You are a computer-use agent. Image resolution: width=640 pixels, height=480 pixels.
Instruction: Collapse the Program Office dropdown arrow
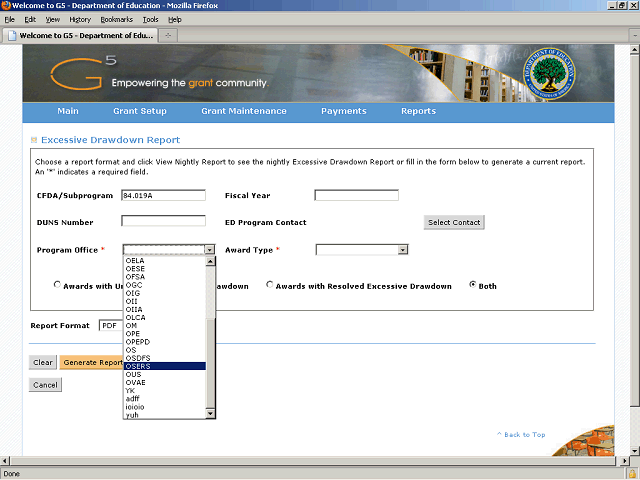coord(209,250)
